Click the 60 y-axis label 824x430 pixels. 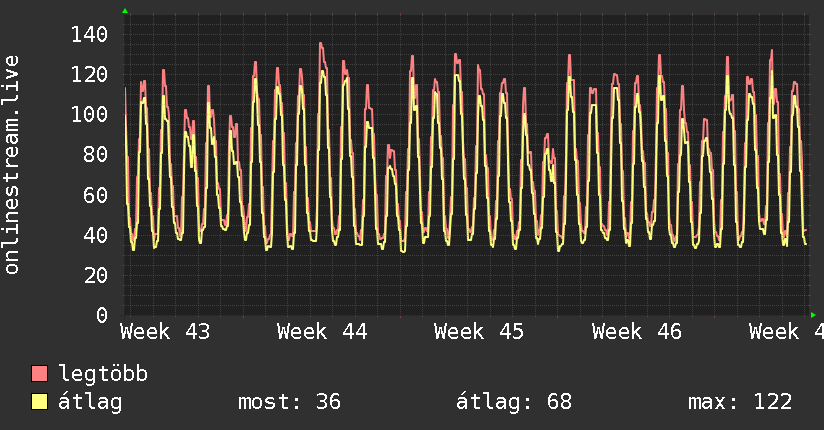pyautogui.click(x=96, y=195)
